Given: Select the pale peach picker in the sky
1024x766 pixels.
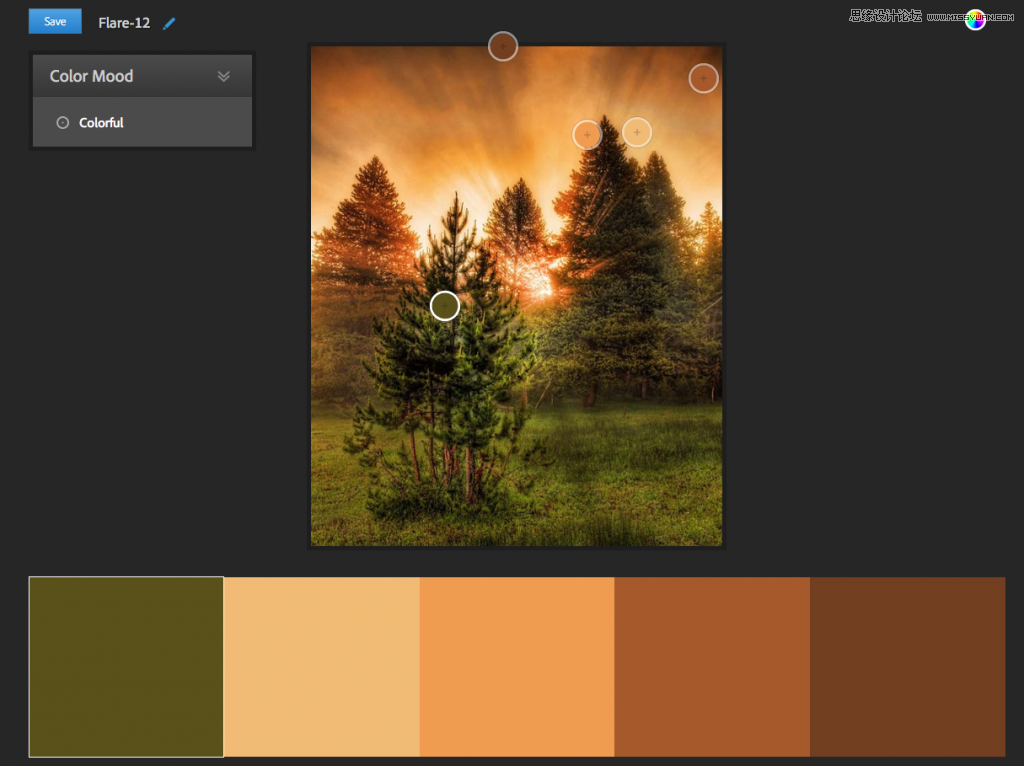Looking at the screenshot, I should (637, 132).
